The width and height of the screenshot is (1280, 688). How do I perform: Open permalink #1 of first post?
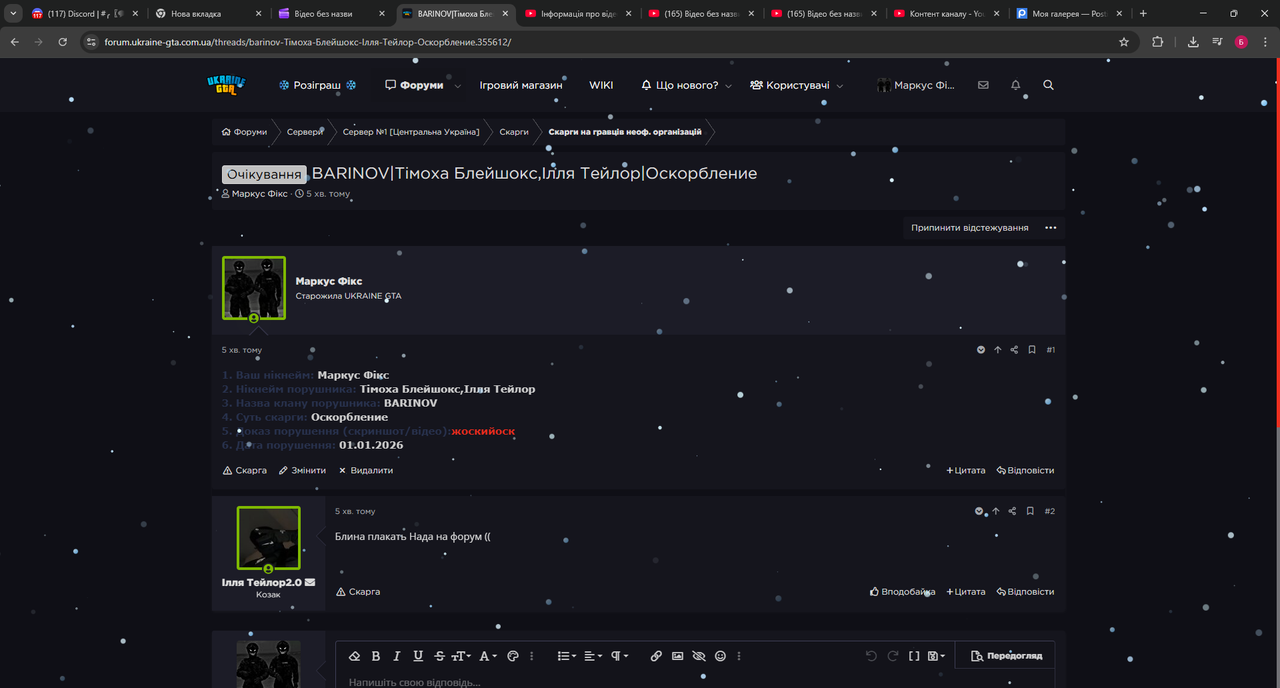point(1051,350)
